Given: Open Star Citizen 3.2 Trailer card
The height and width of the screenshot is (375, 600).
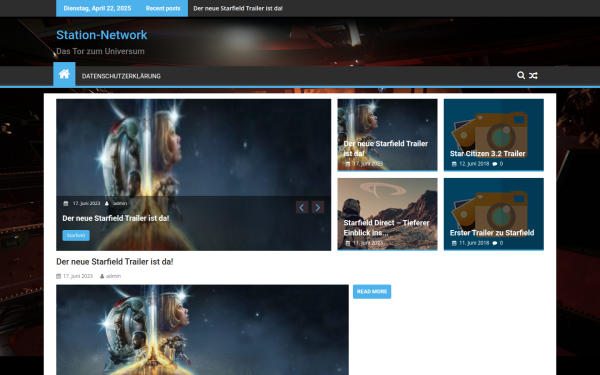Looking at the screenshot, I should point(494,135).
